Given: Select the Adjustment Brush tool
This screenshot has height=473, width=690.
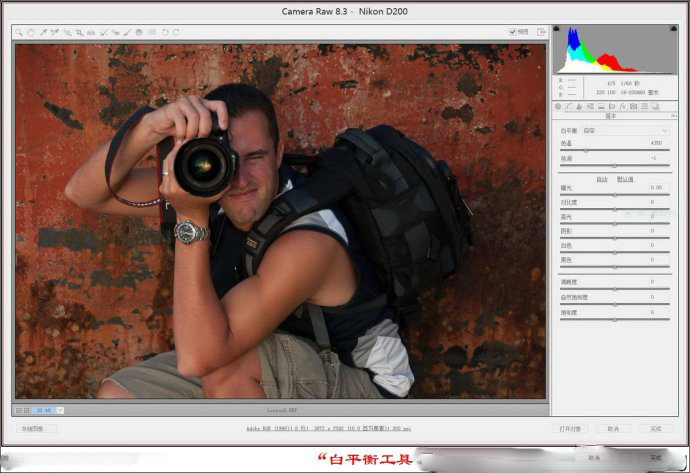Looking at the screenshot, I should tap(127, 33).
